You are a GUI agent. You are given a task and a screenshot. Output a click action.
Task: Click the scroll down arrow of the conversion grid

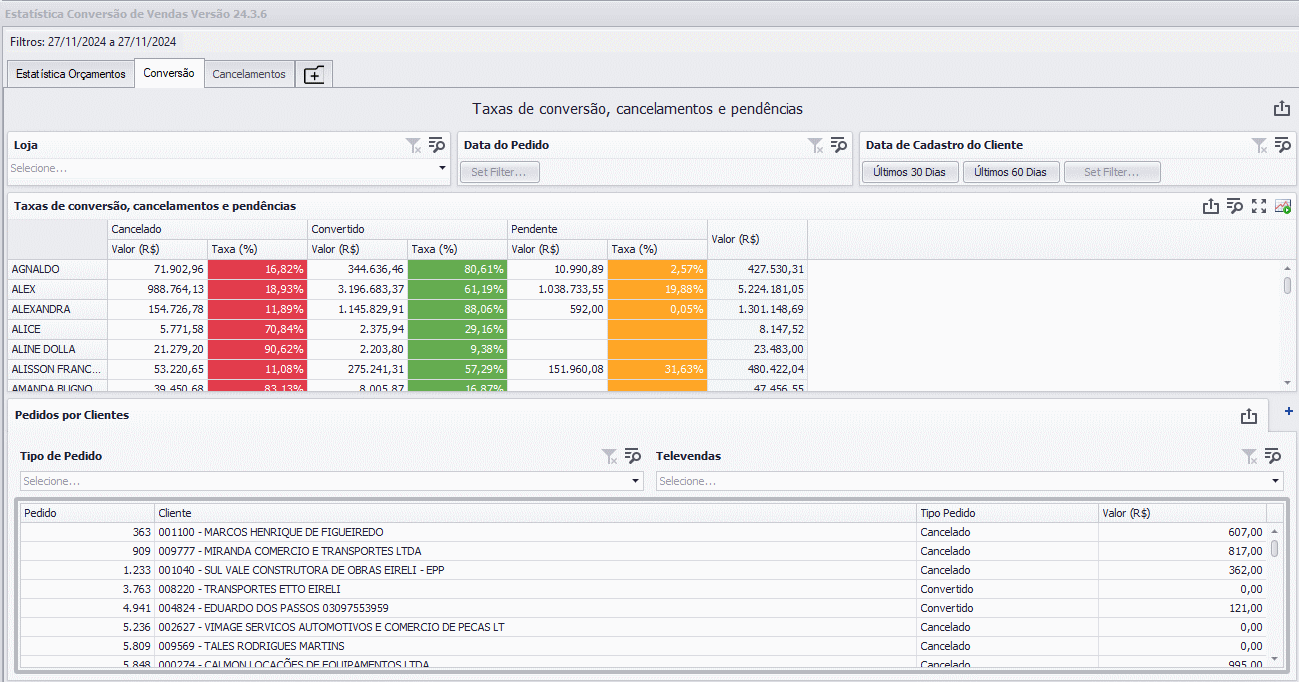point(1287,383)
